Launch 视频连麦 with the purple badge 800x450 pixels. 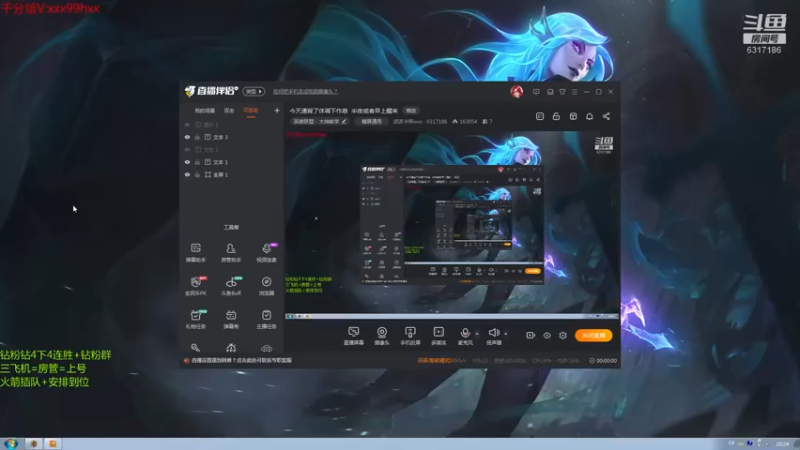point(266,252)
